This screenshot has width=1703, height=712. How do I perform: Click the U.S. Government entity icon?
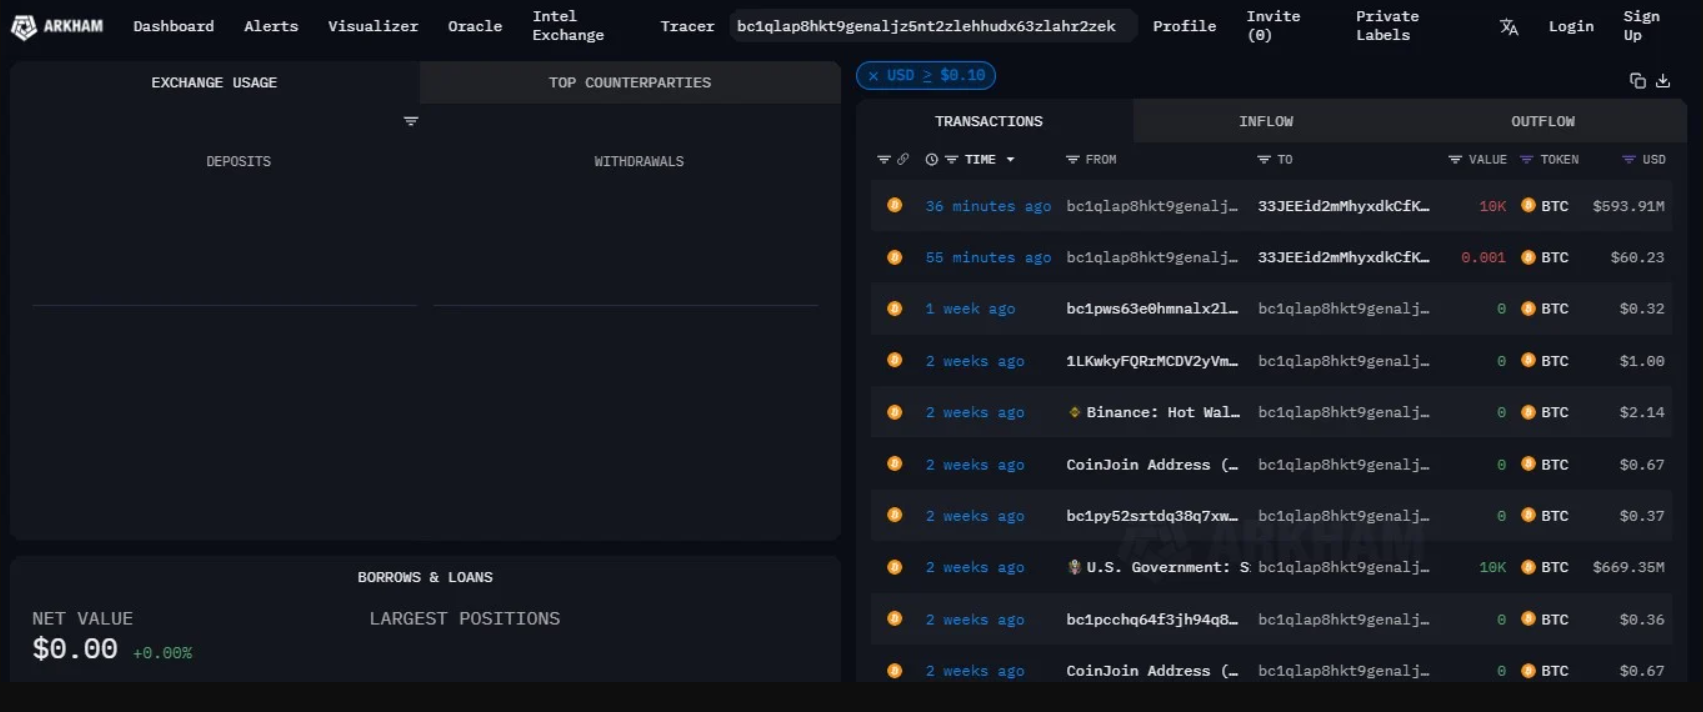point(1075,567)
